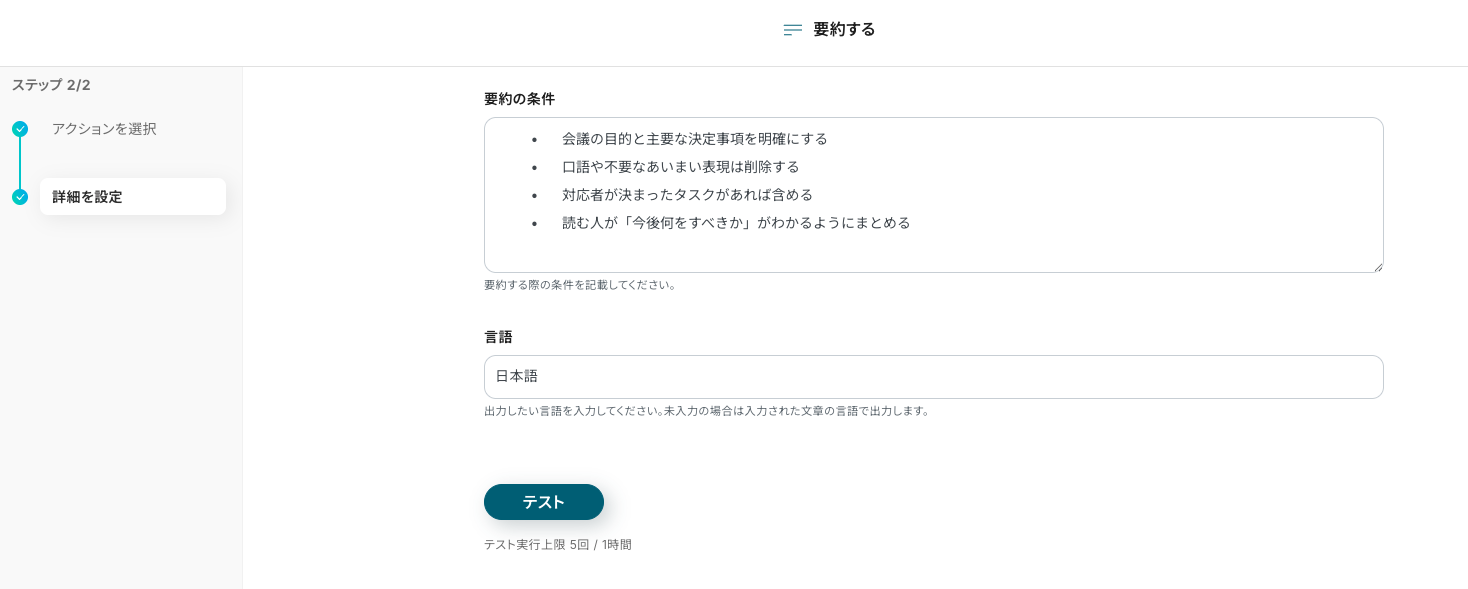Place cursor in 会議の目的 bullet line
The image size is (1468, 589).
tap(694, 139)
